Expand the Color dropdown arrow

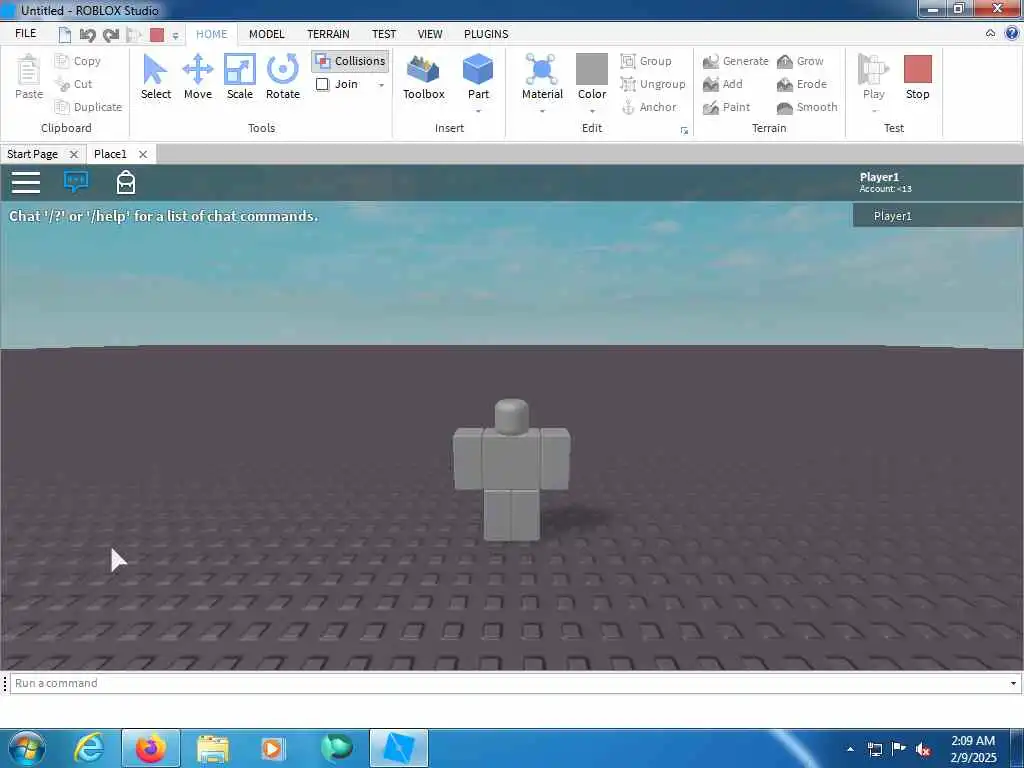coord(592,111)
